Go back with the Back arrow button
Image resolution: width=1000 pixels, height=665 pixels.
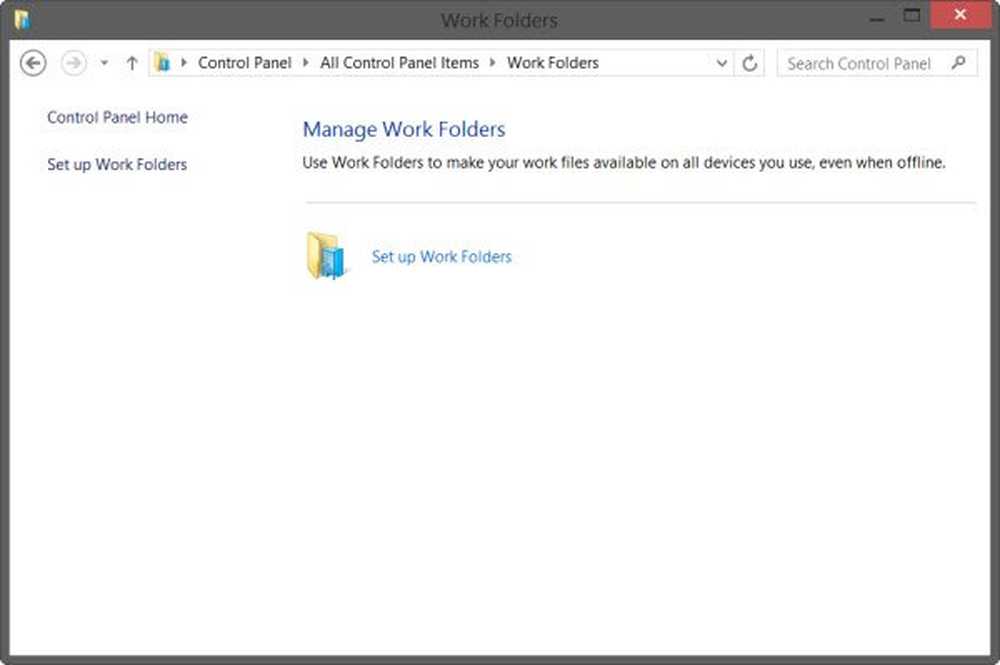[33, 63]
